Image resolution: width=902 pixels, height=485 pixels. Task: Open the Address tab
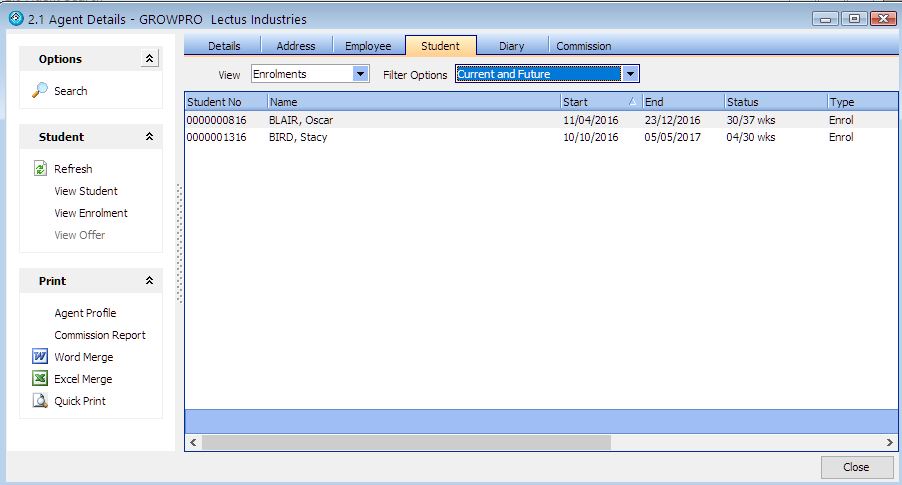coord(296,46)
